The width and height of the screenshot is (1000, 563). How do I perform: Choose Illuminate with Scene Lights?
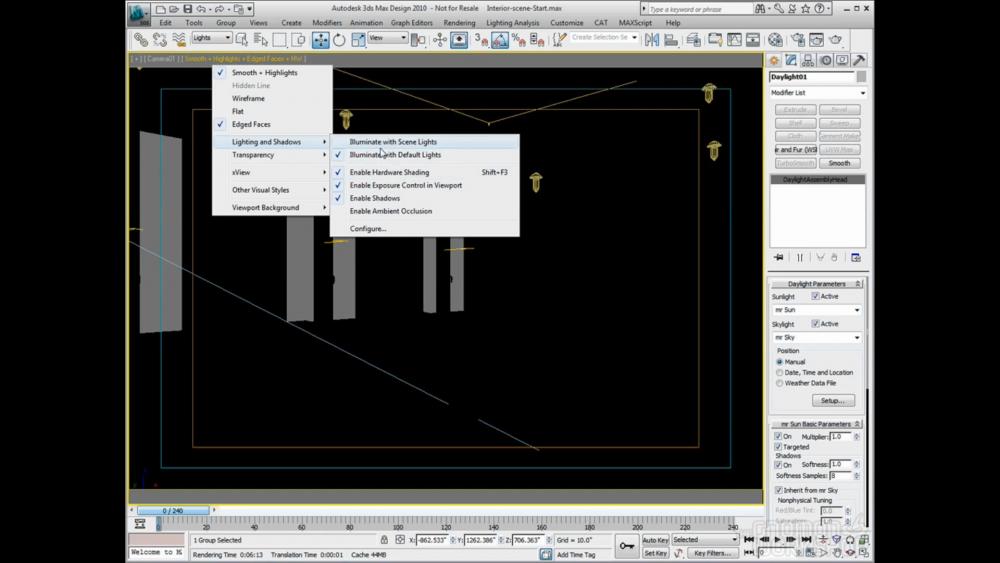(393, 142)
